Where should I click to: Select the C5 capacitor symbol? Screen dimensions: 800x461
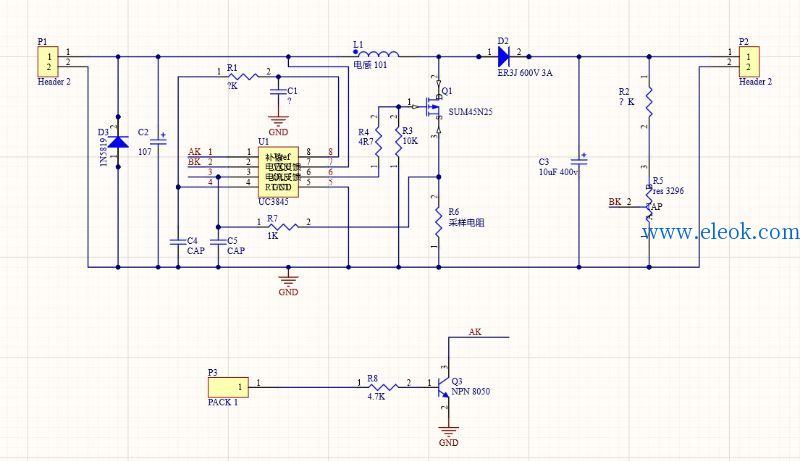[218, 242]
